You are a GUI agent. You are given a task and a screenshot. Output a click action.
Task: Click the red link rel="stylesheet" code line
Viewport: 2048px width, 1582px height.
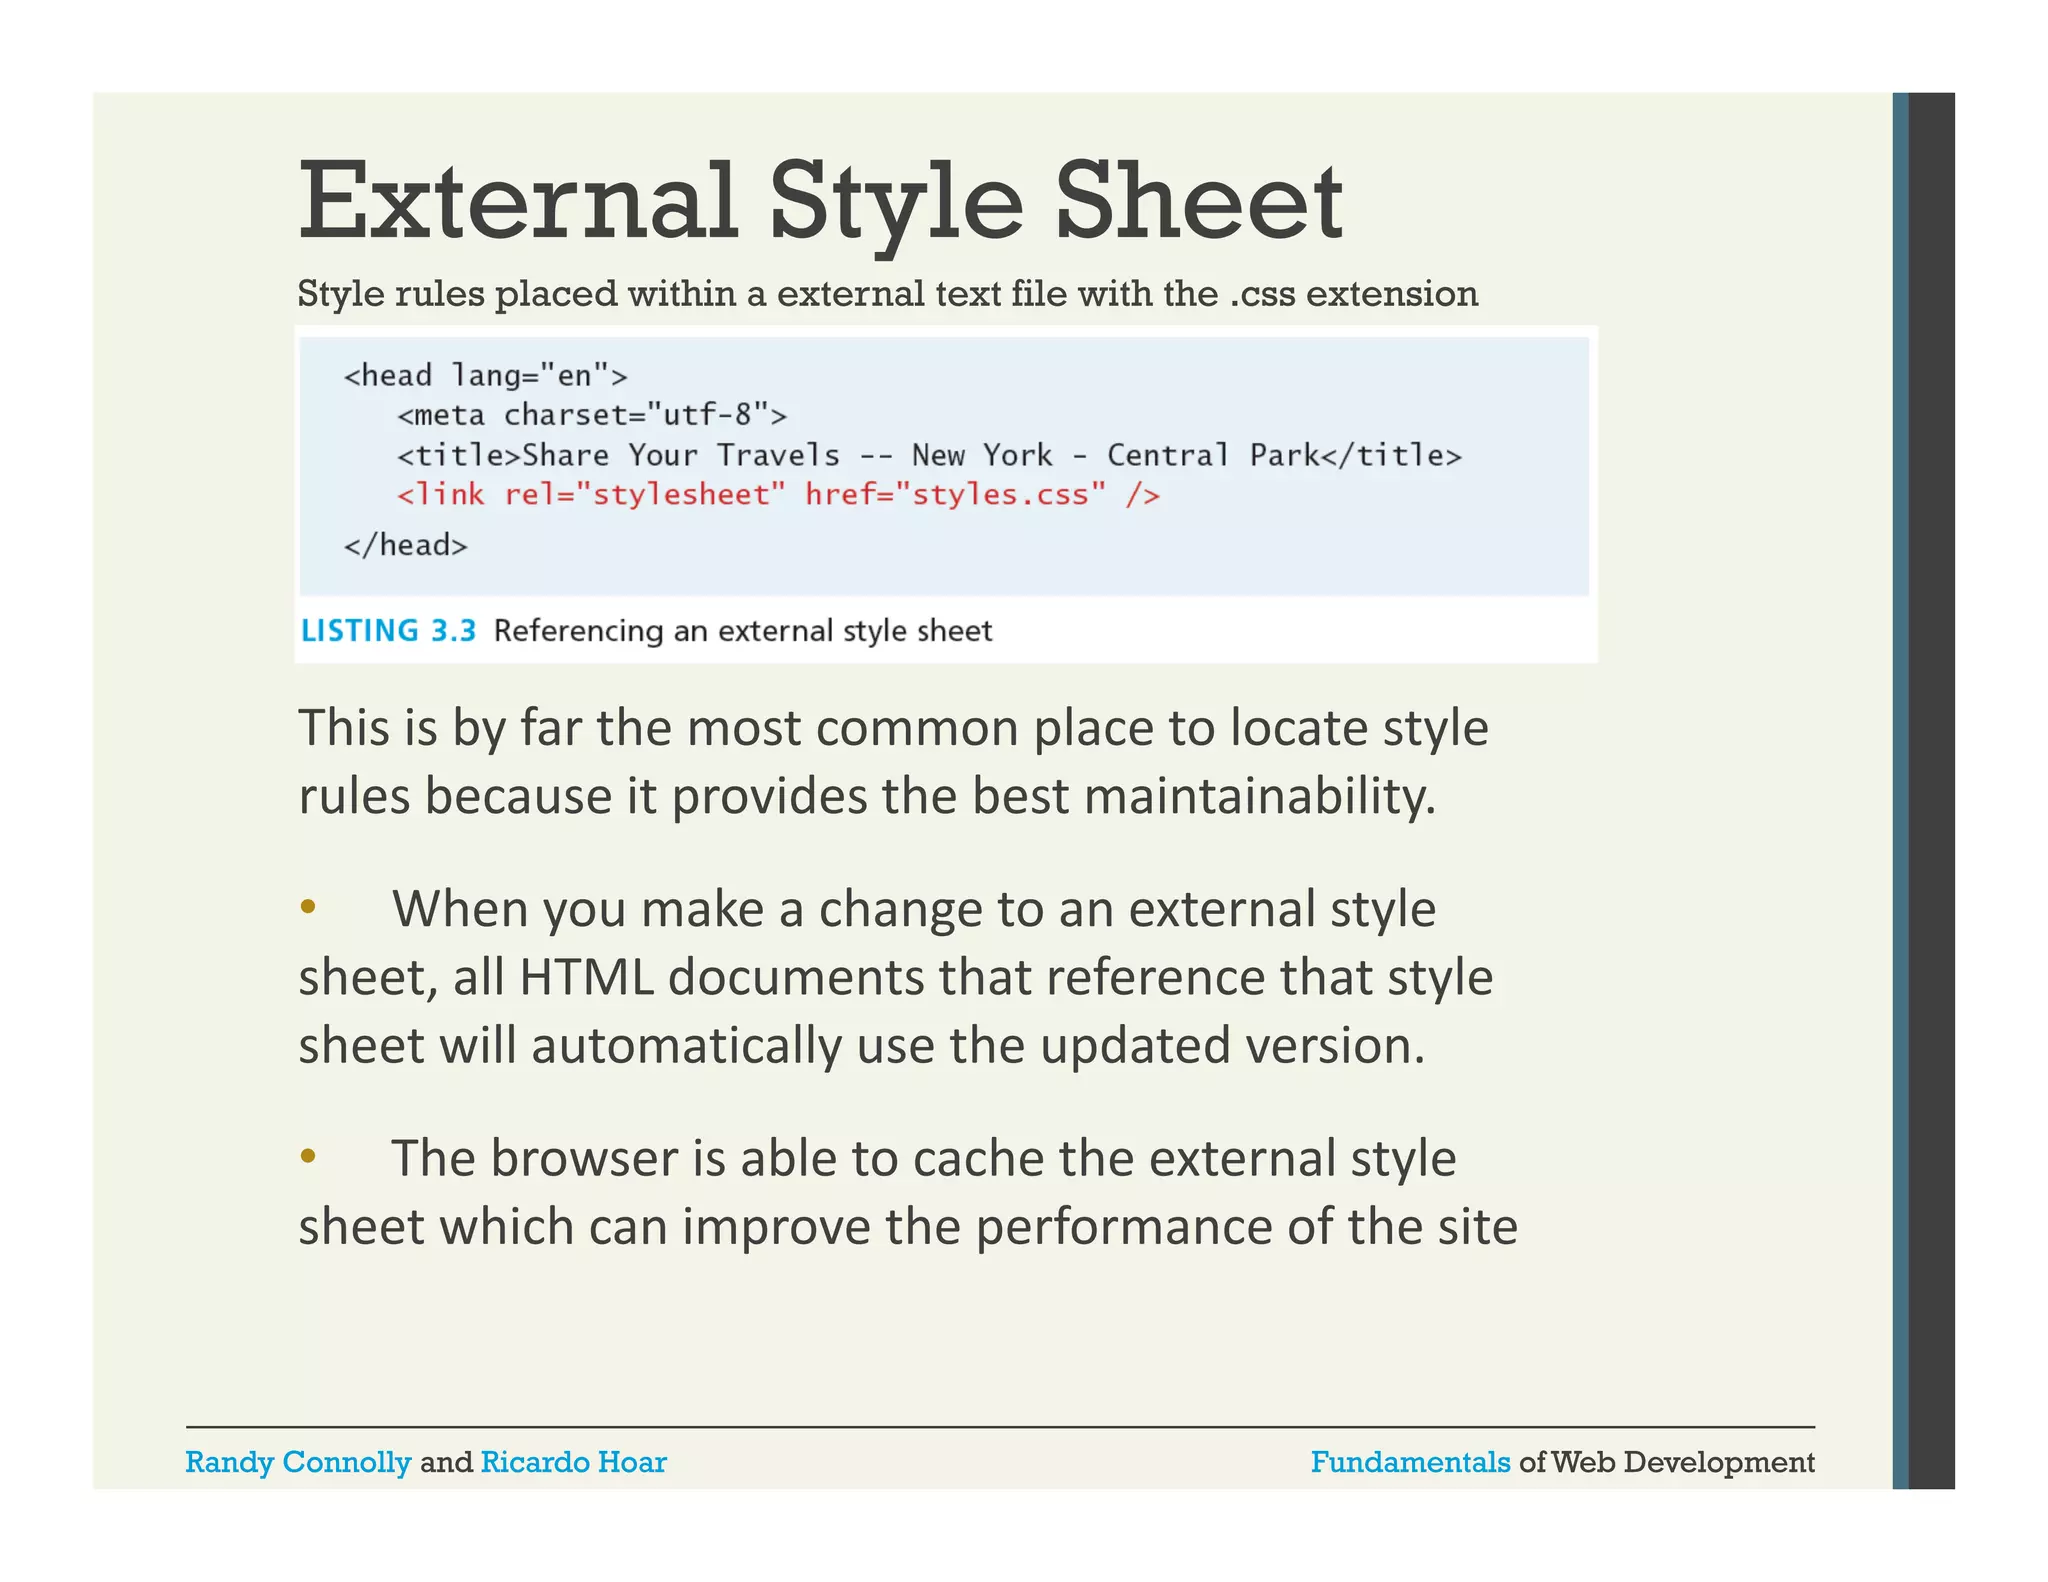coord(778,495)
